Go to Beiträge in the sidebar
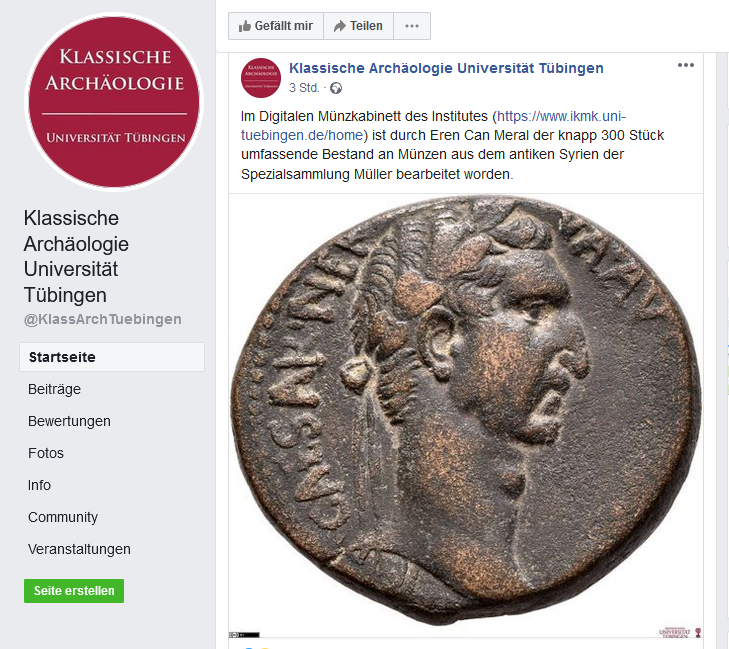The image size is (729, 649). click(54, 389)
